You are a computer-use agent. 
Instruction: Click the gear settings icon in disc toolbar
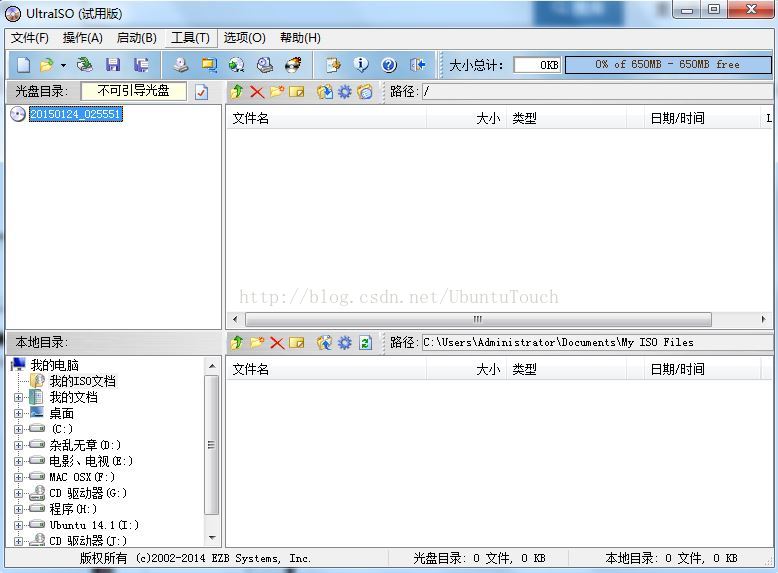(344, 92)
